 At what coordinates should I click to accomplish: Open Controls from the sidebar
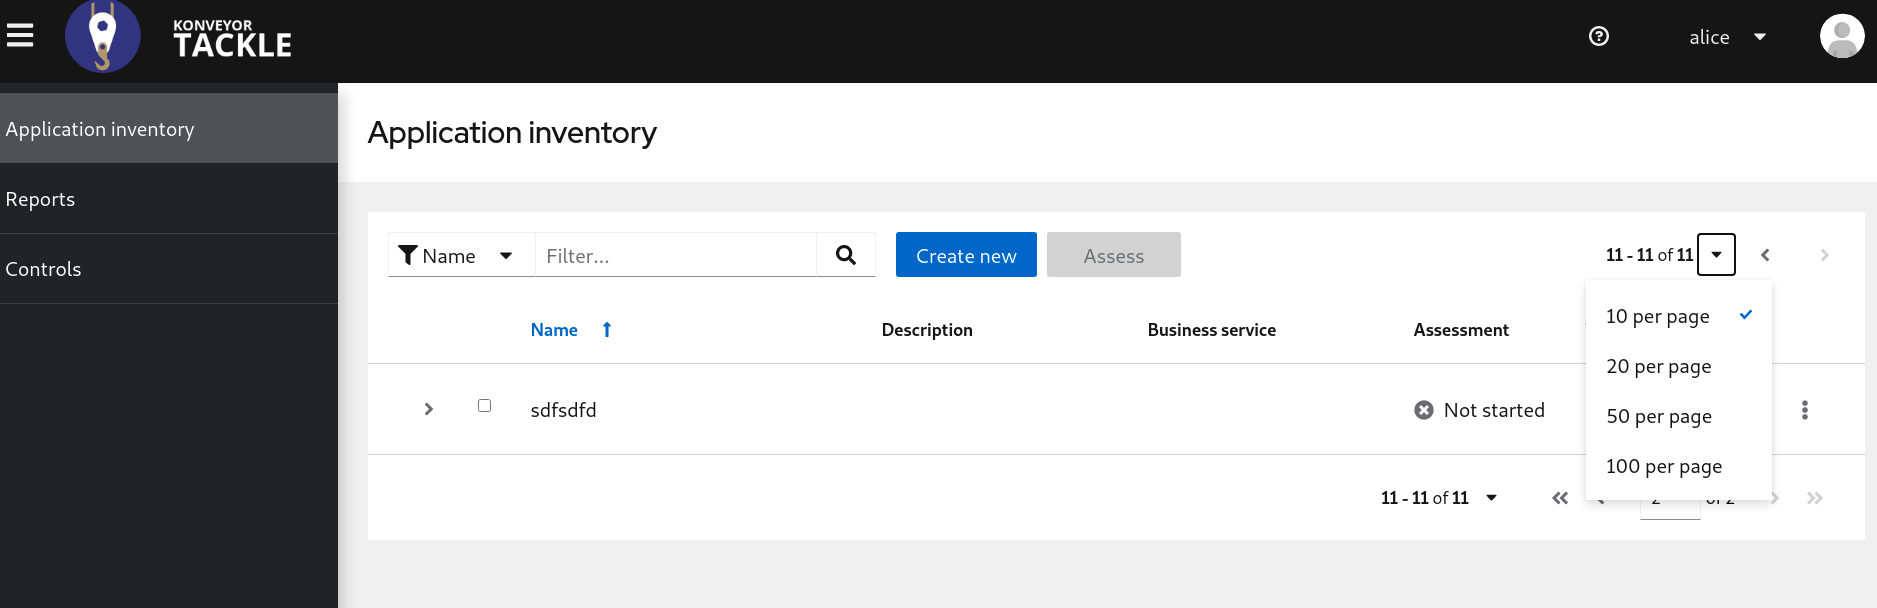tap(43, 269)
